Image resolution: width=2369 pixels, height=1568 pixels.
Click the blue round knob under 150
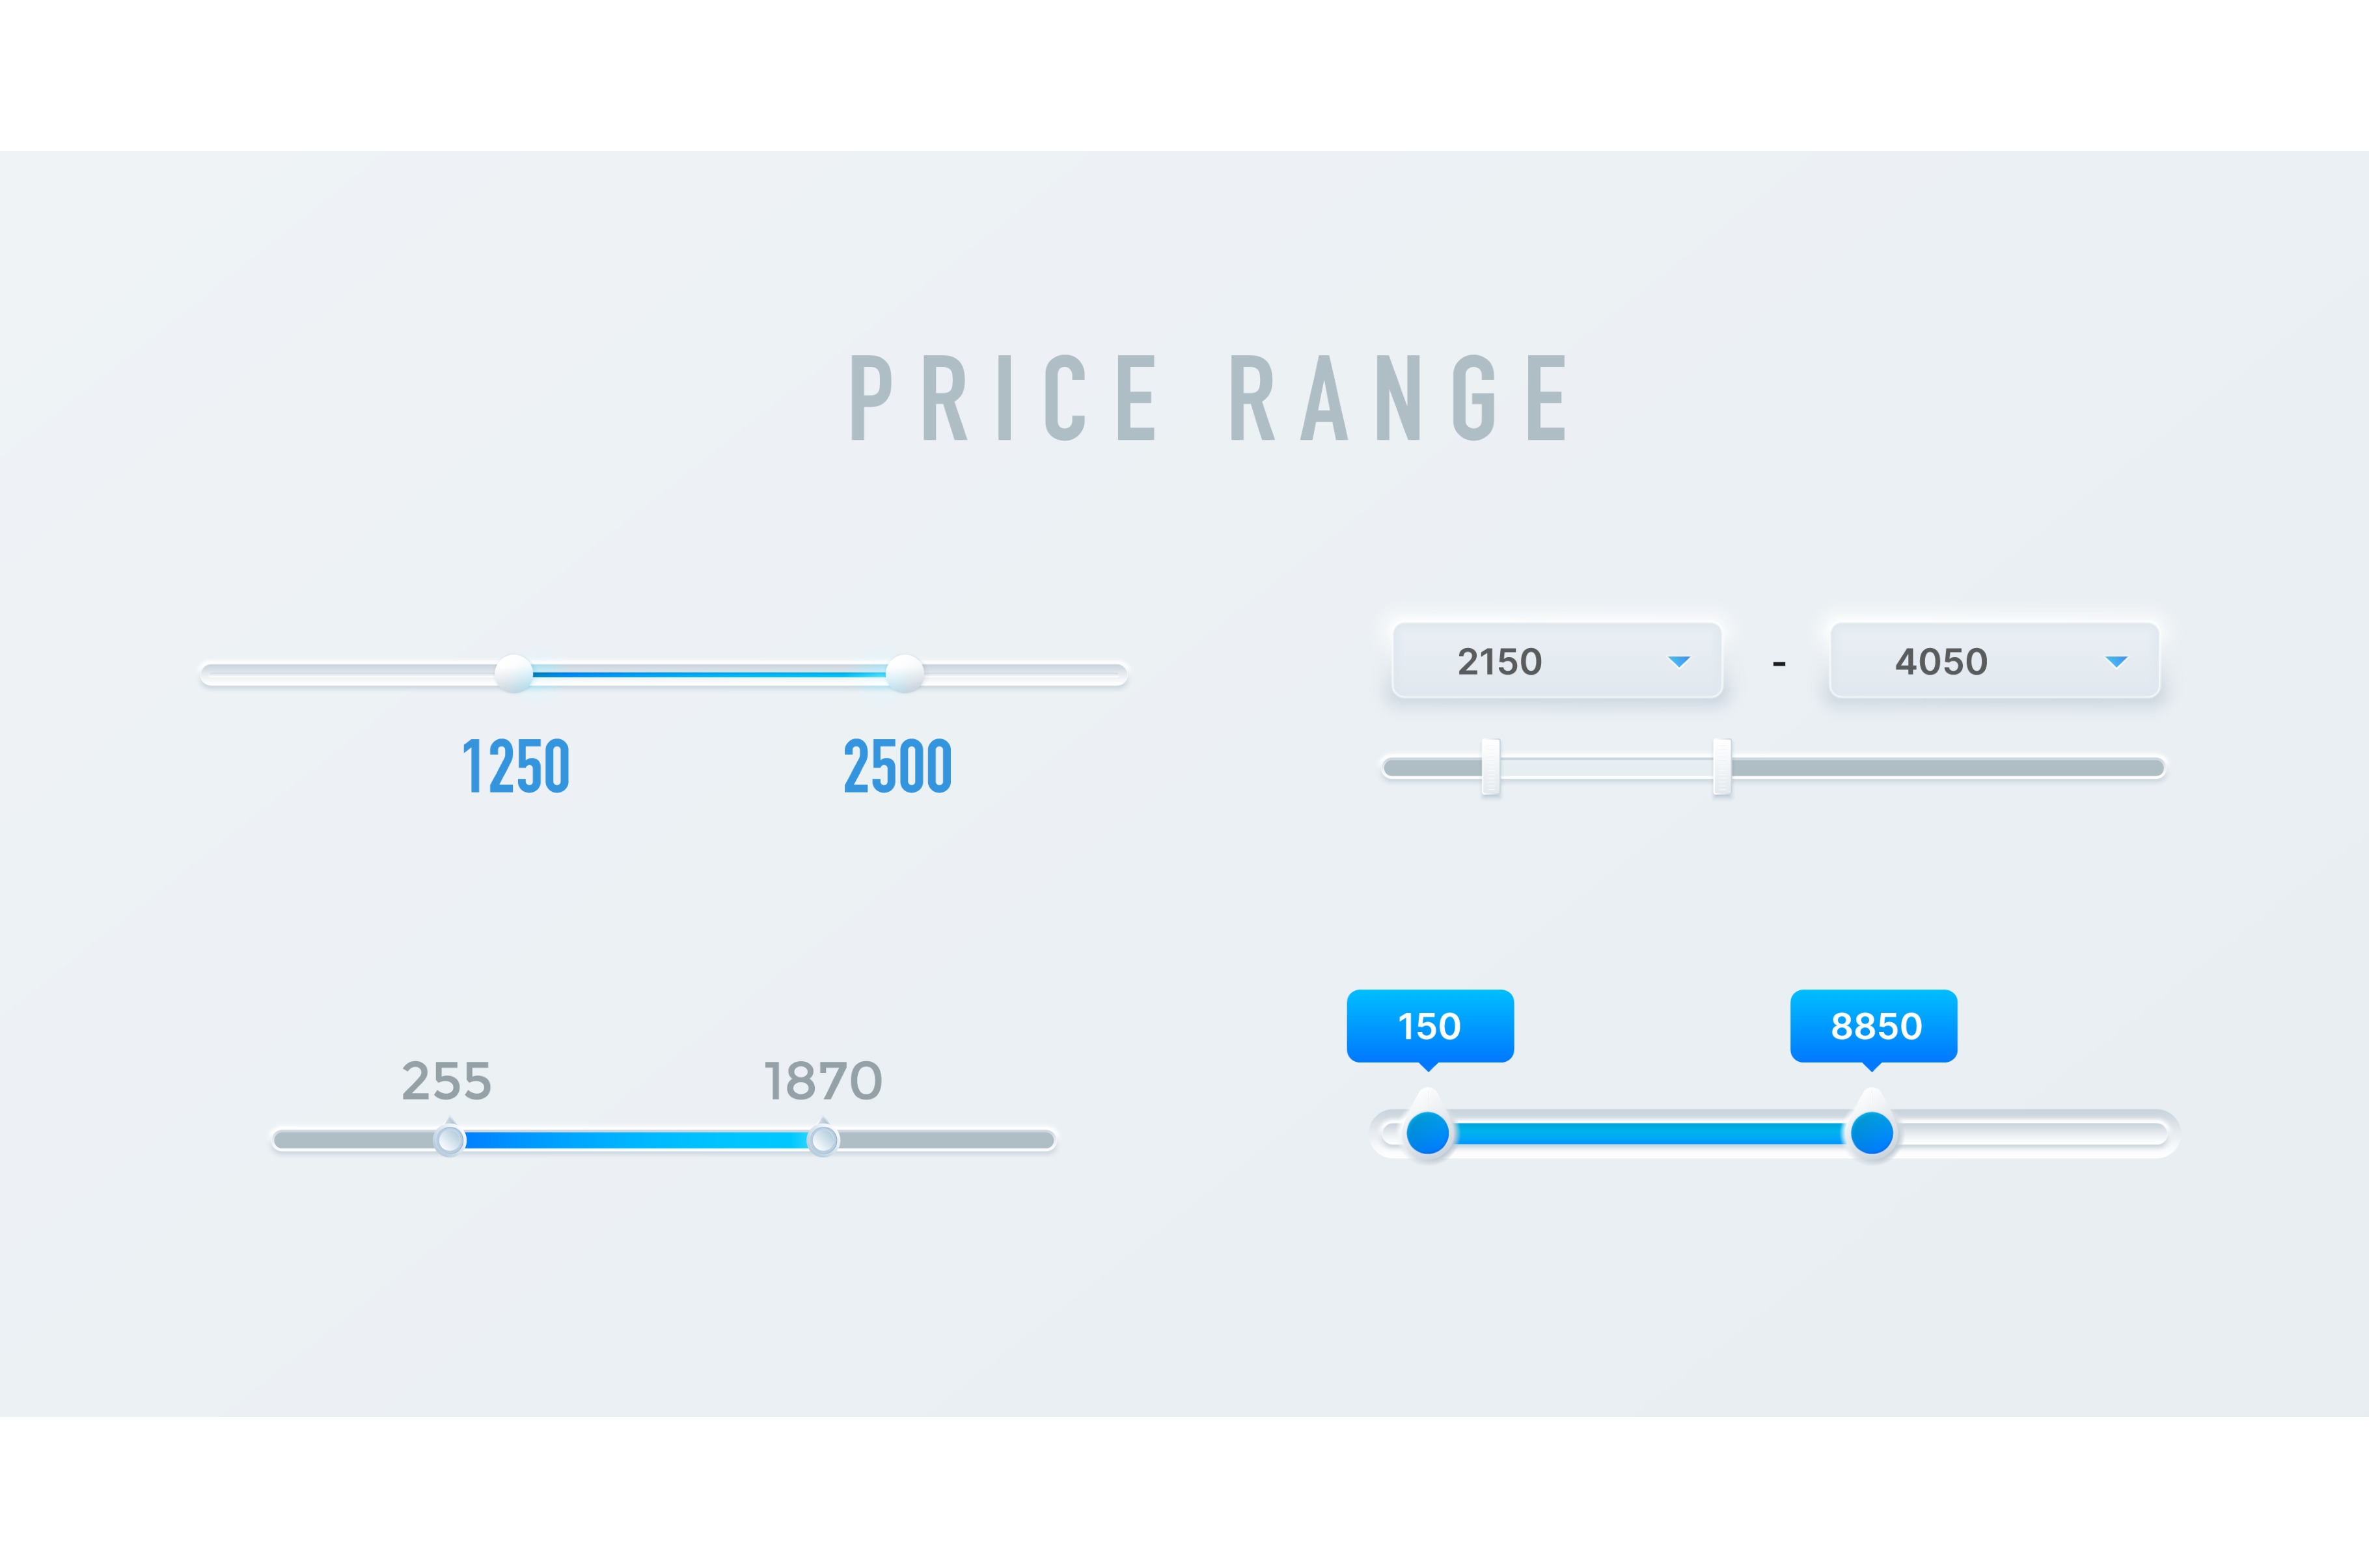point(1427,1133)
